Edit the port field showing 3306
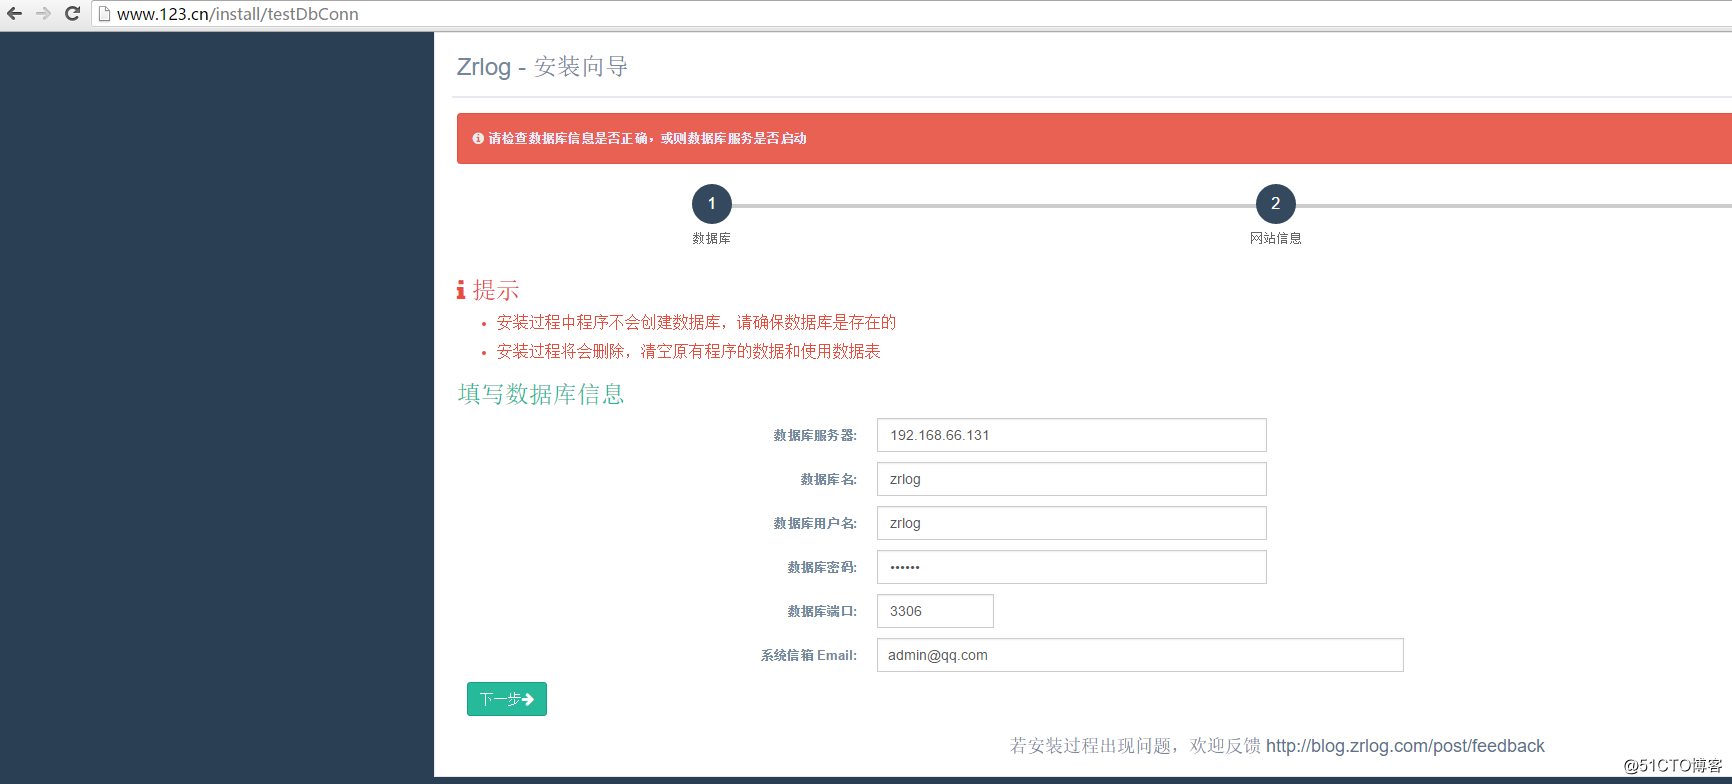1732x784 pixels. [x=935, y=611]
